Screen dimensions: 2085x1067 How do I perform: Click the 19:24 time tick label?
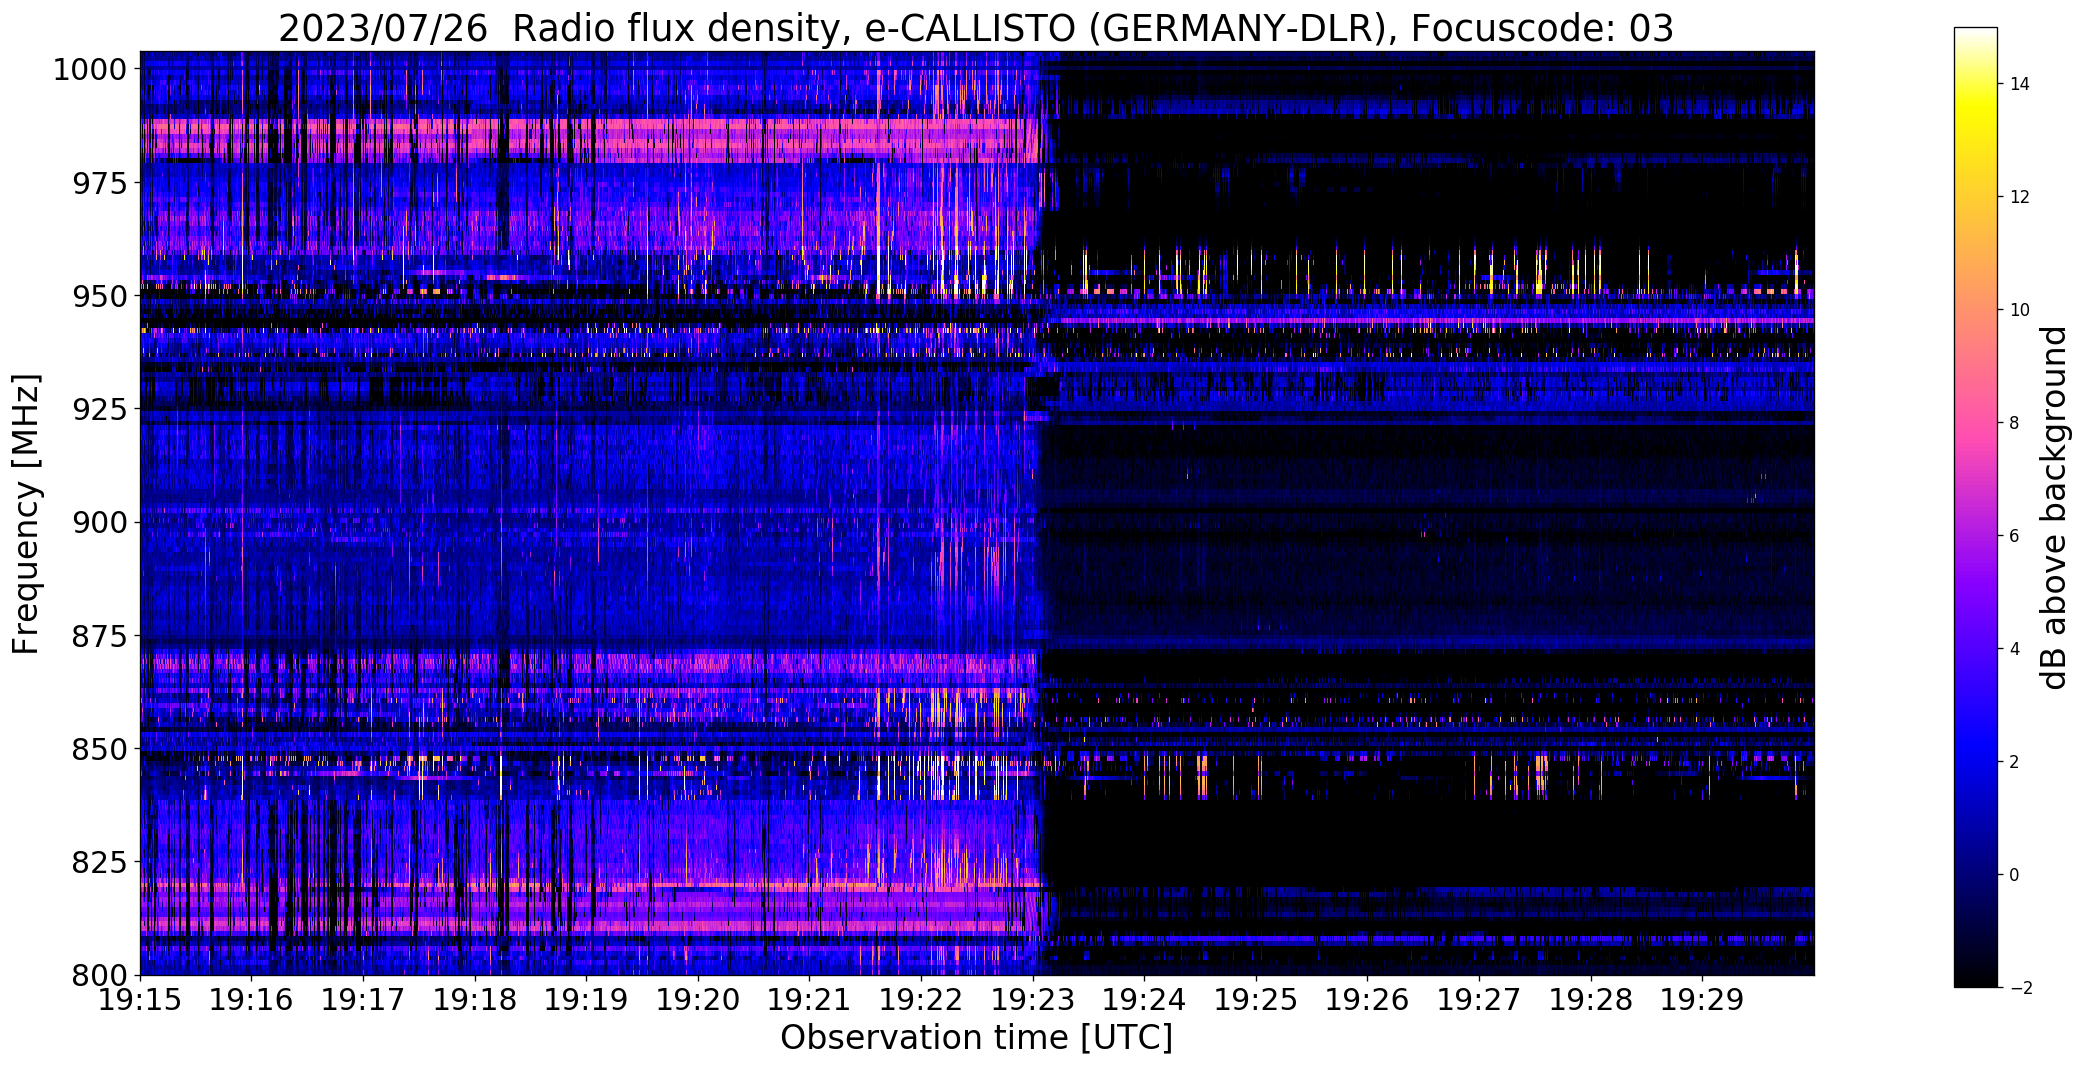[1145, 1000]
